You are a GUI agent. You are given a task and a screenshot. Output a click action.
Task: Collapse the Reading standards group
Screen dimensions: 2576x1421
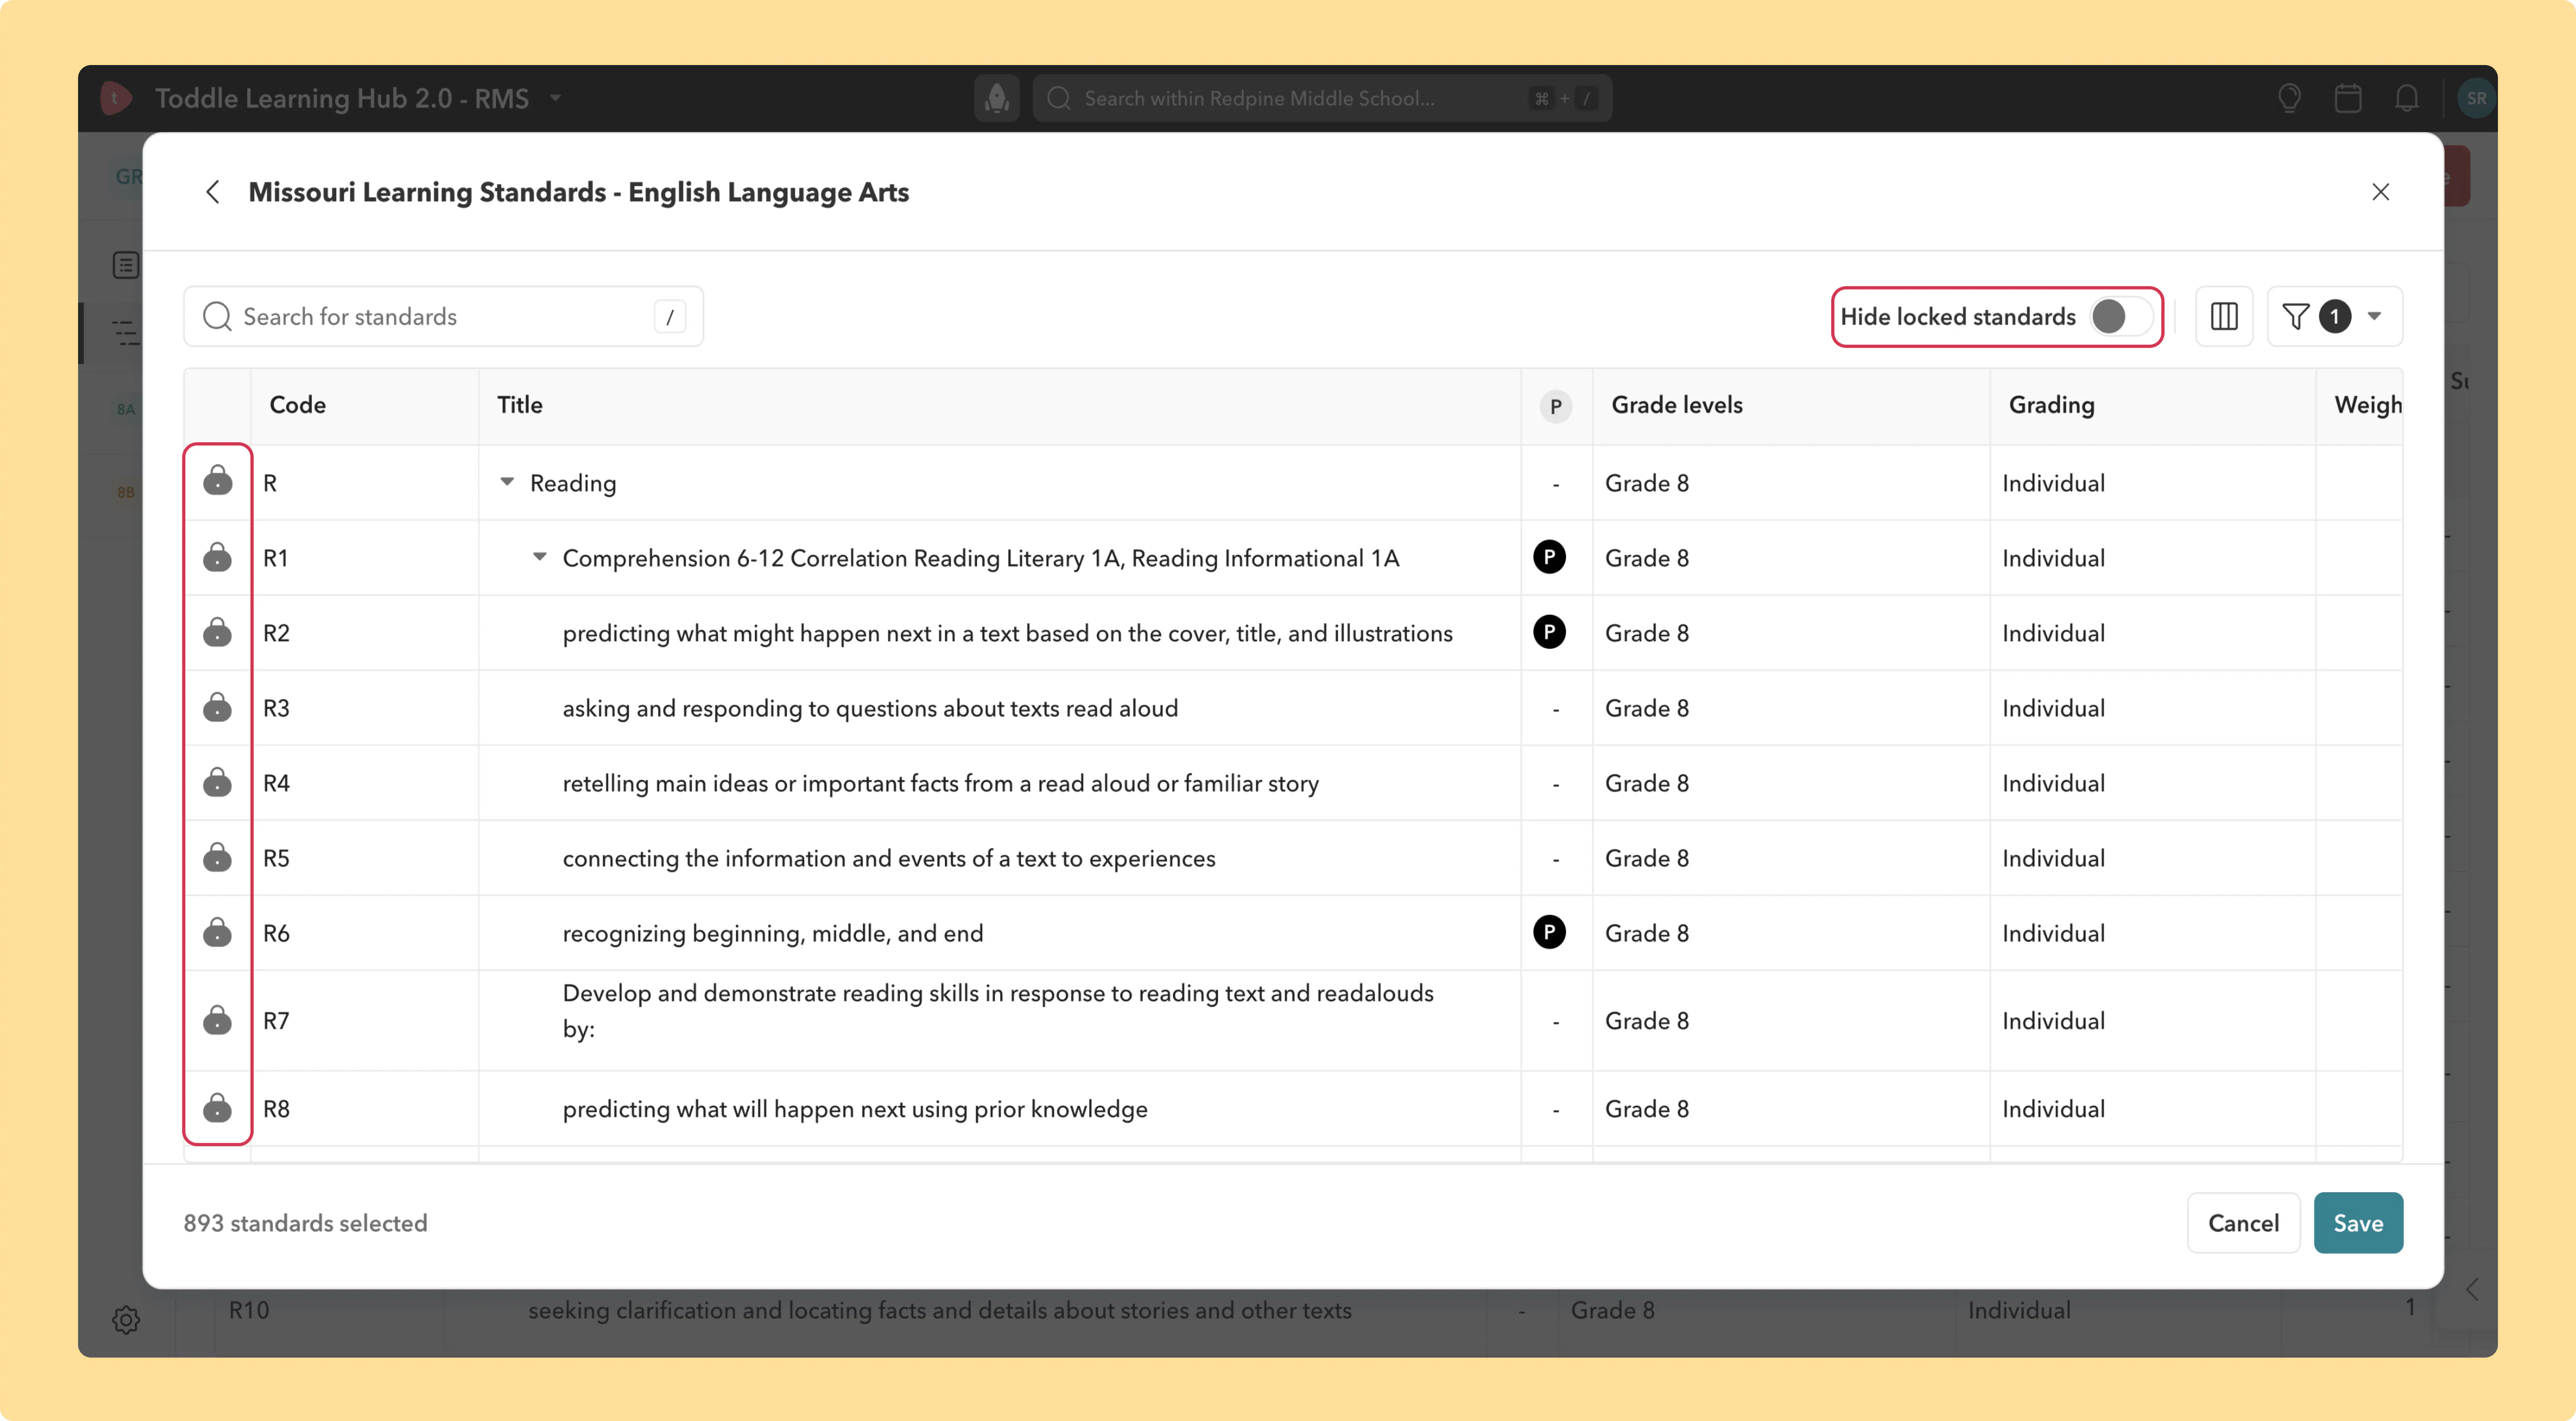[x=507, y=482]
